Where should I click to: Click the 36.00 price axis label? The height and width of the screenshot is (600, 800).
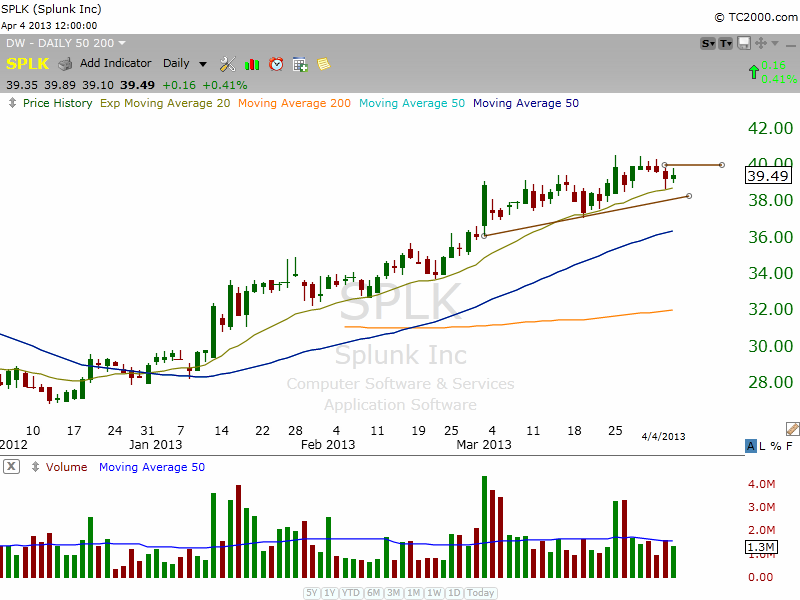[x=770, y=237]
